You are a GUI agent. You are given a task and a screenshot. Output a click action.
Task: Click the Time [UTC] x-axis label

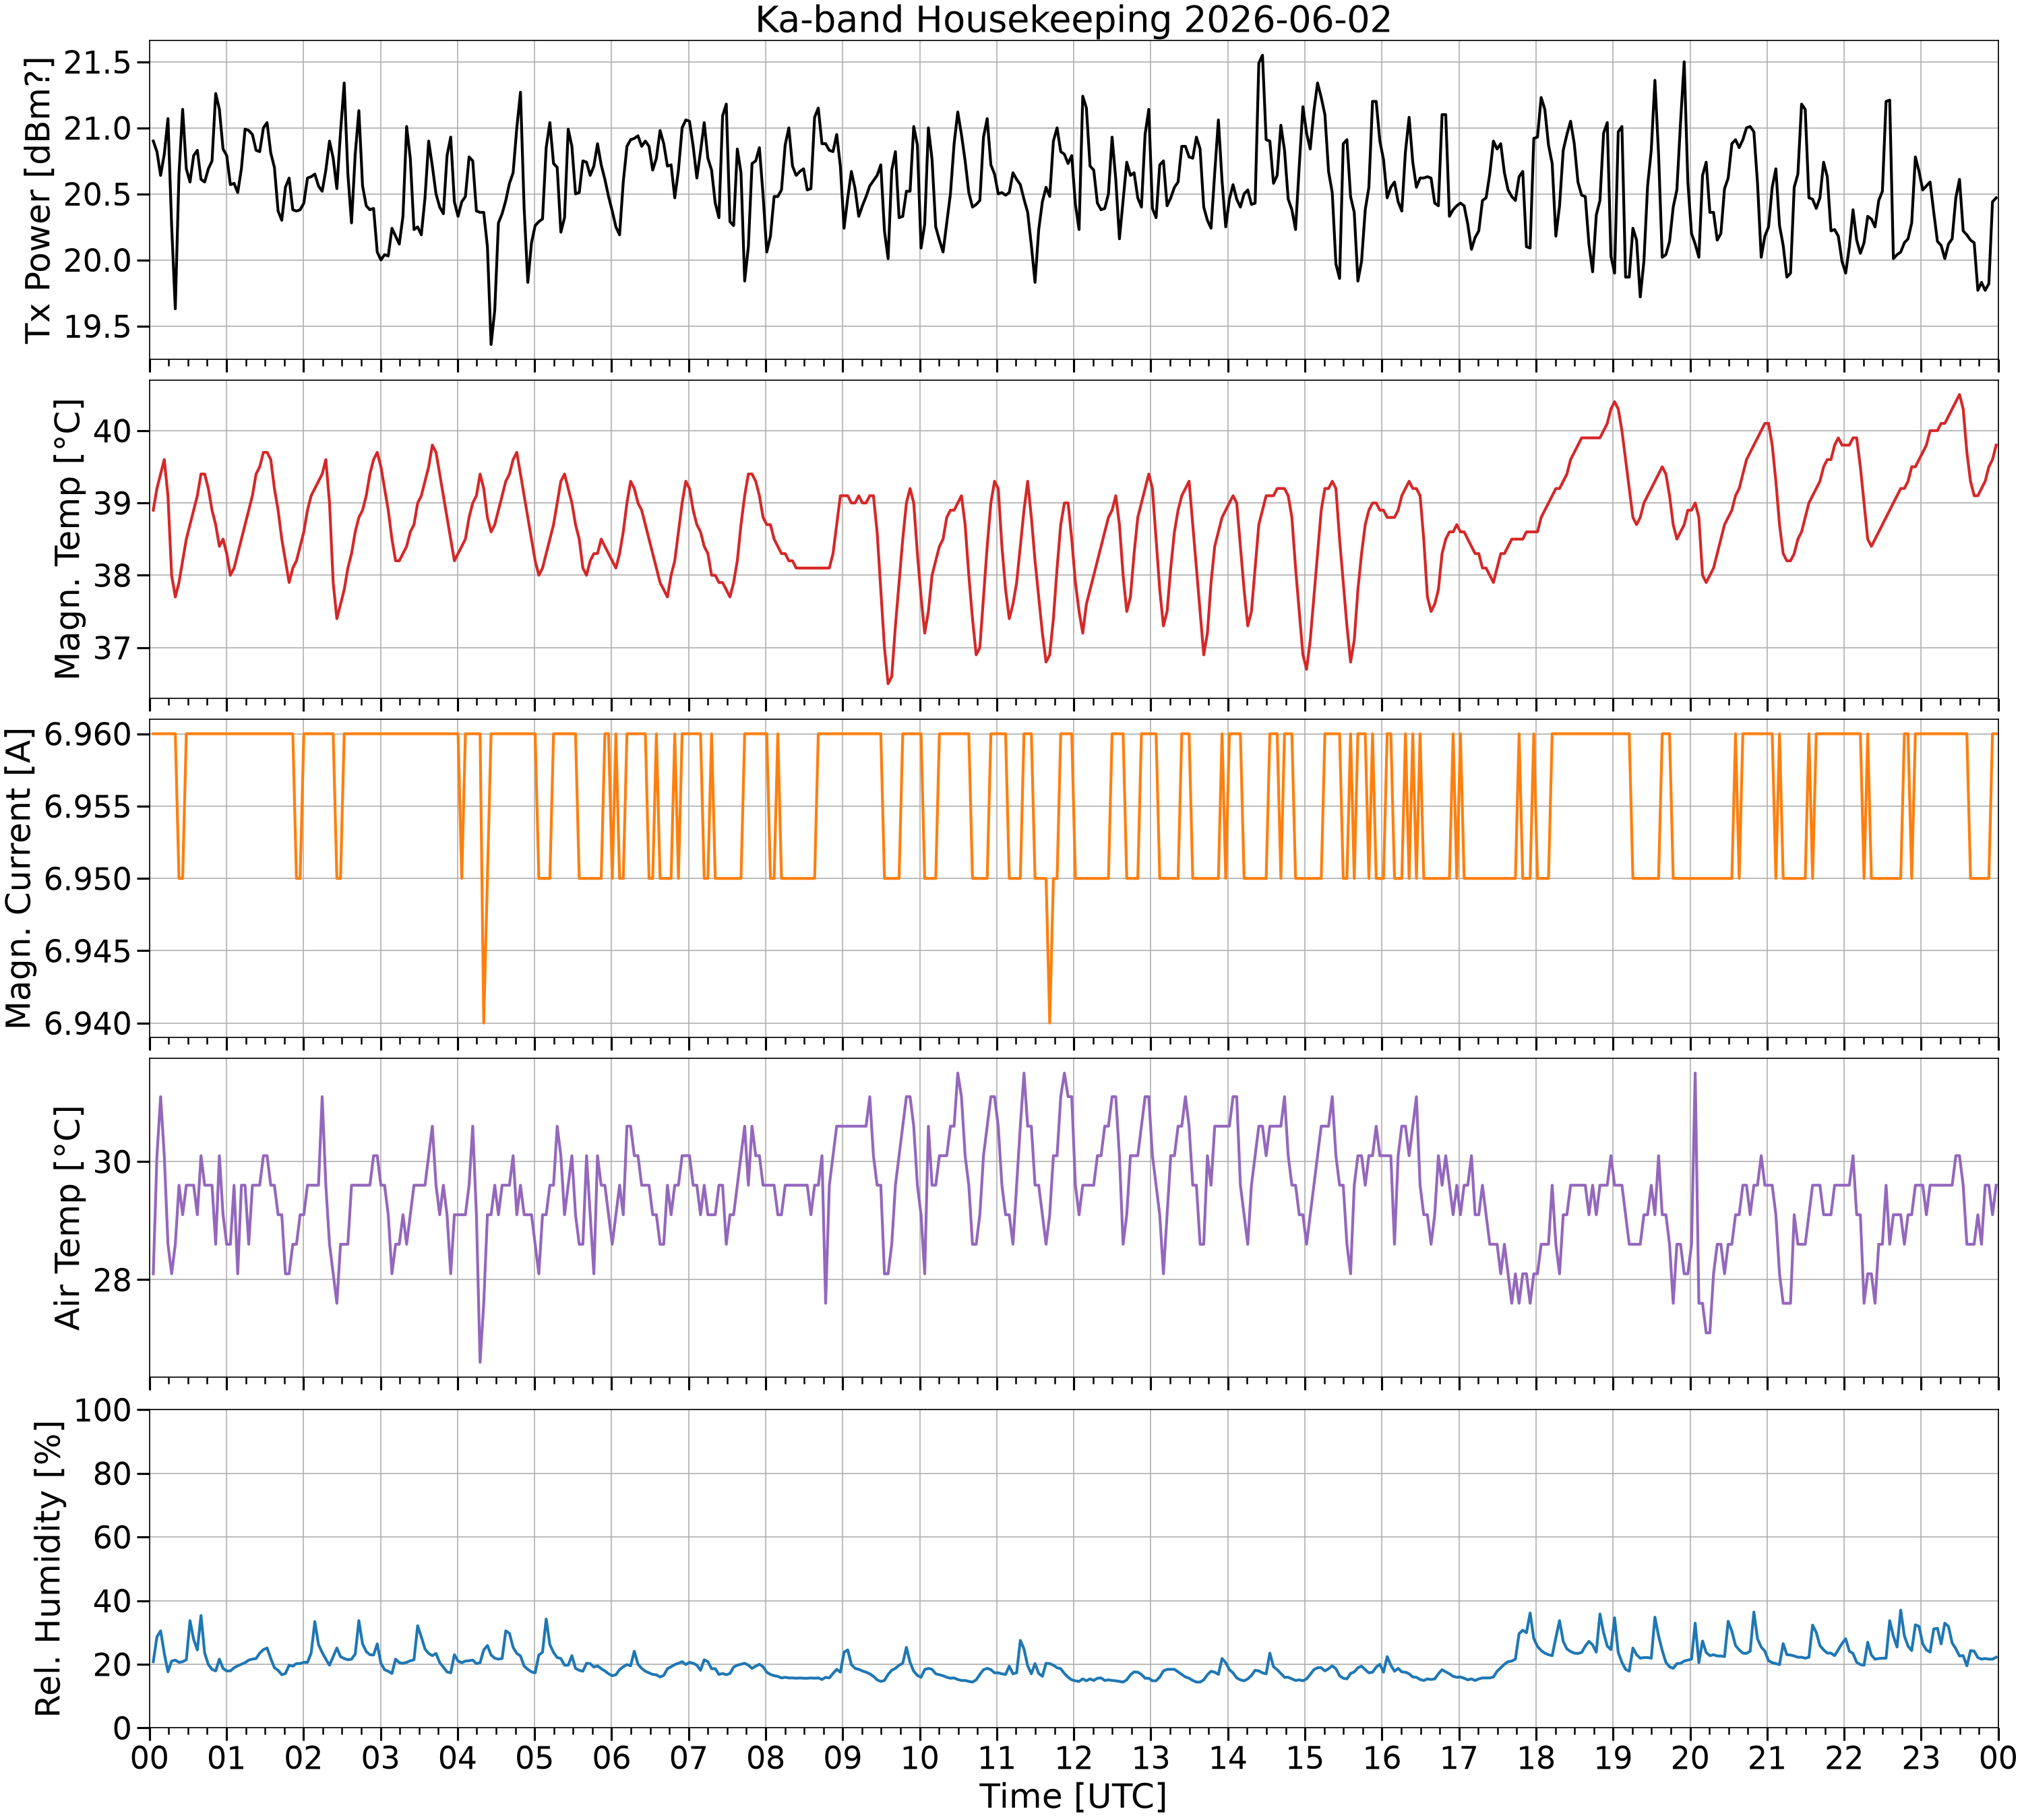tap(1073, 1796)
